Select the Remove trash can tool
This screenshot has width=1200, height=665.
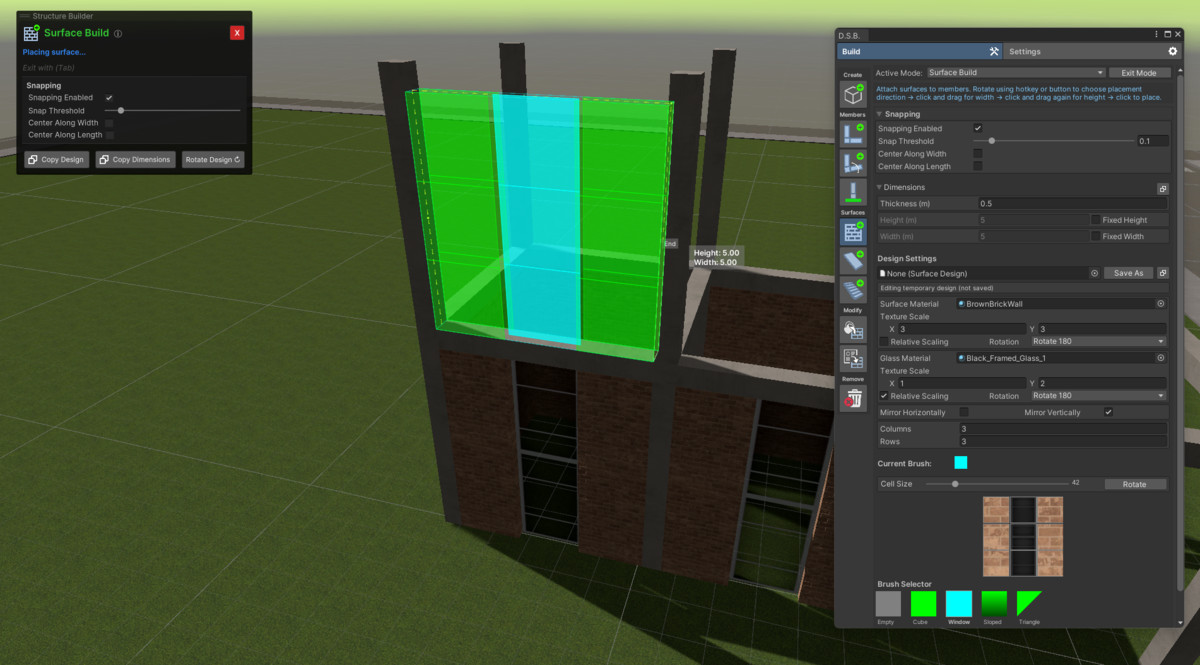tap(853, 398)
